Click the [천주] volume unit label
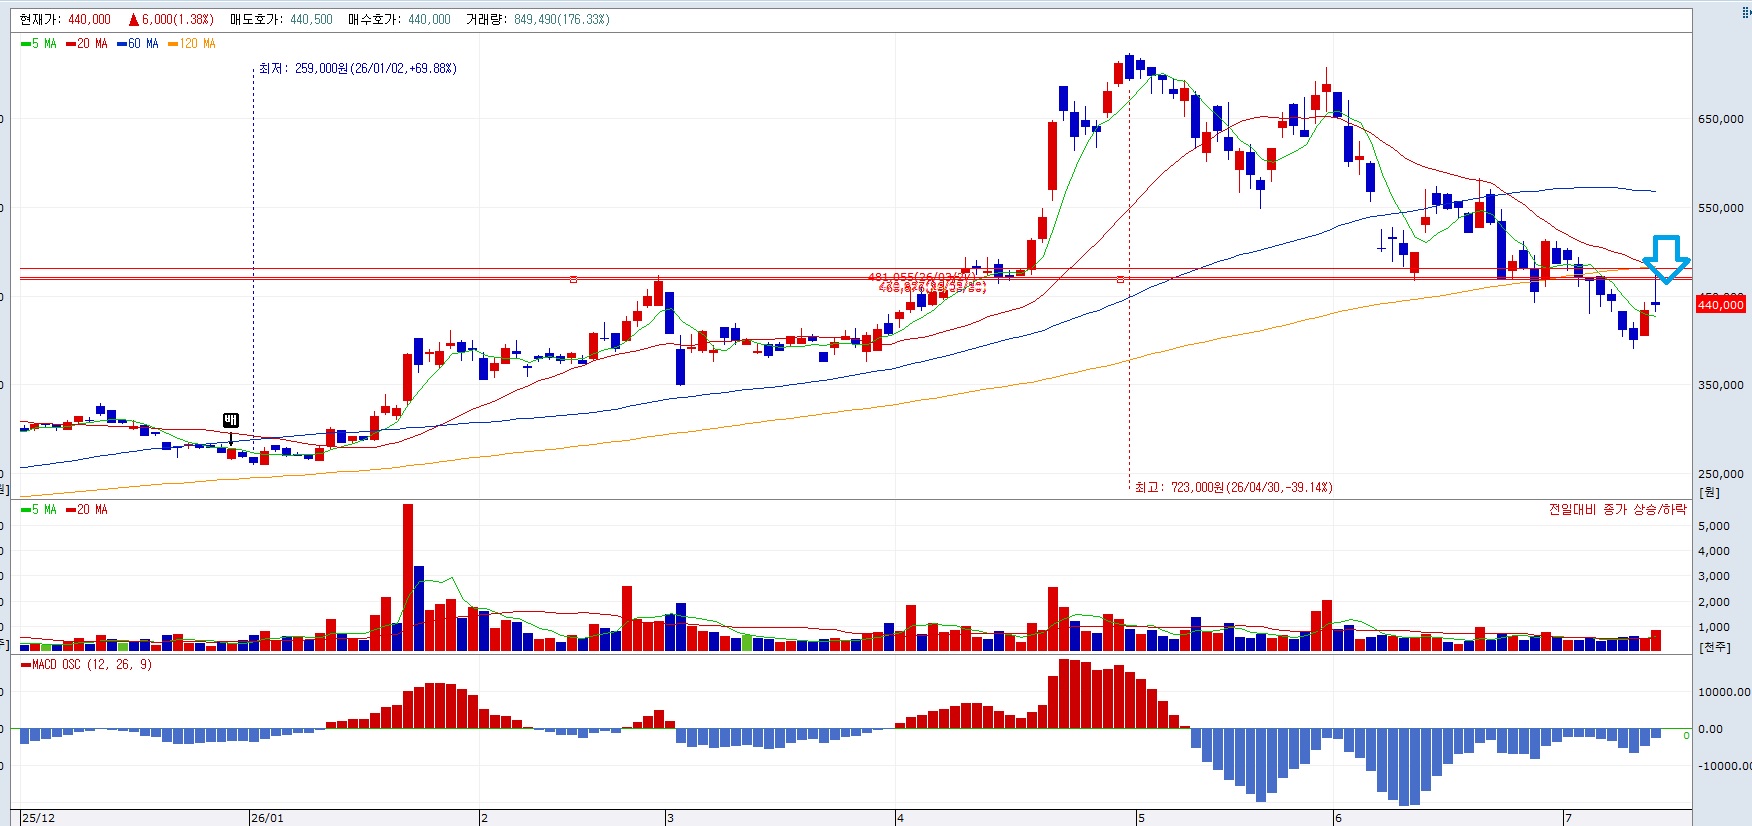This screenshot has width=1752, height=826. 1715,647
